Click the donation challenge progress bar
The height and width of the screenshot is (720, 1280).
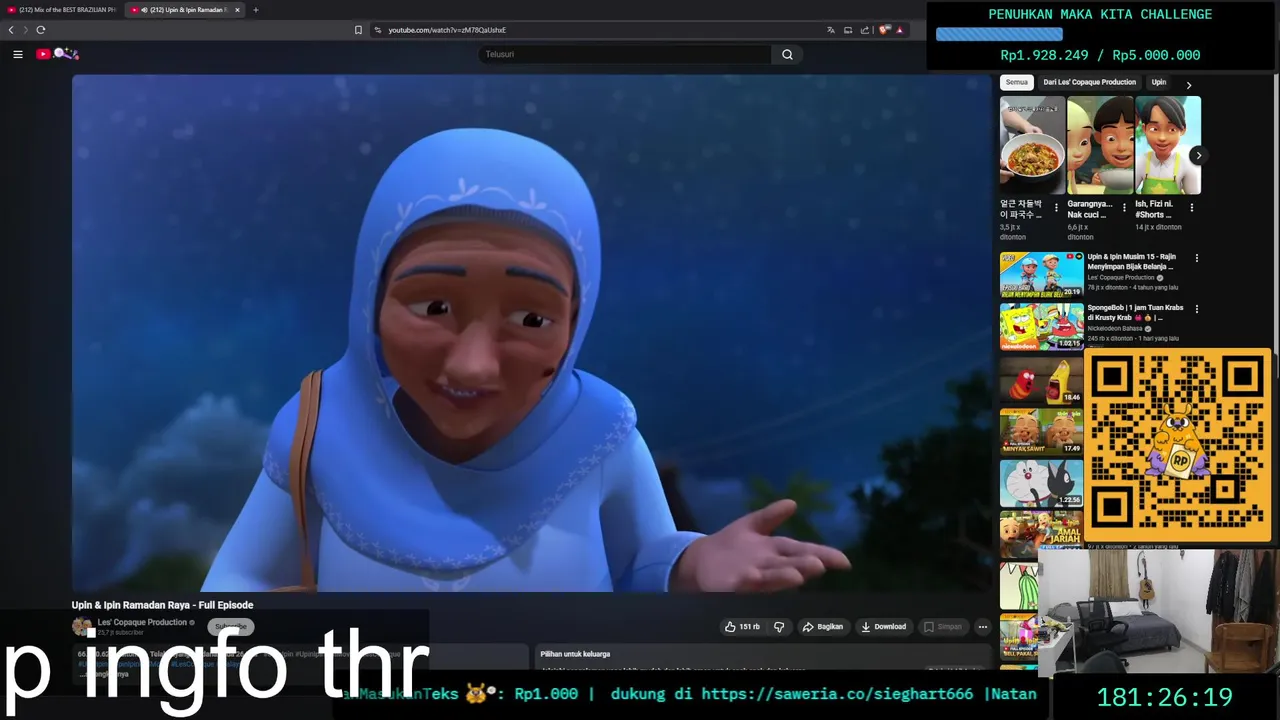999,34
